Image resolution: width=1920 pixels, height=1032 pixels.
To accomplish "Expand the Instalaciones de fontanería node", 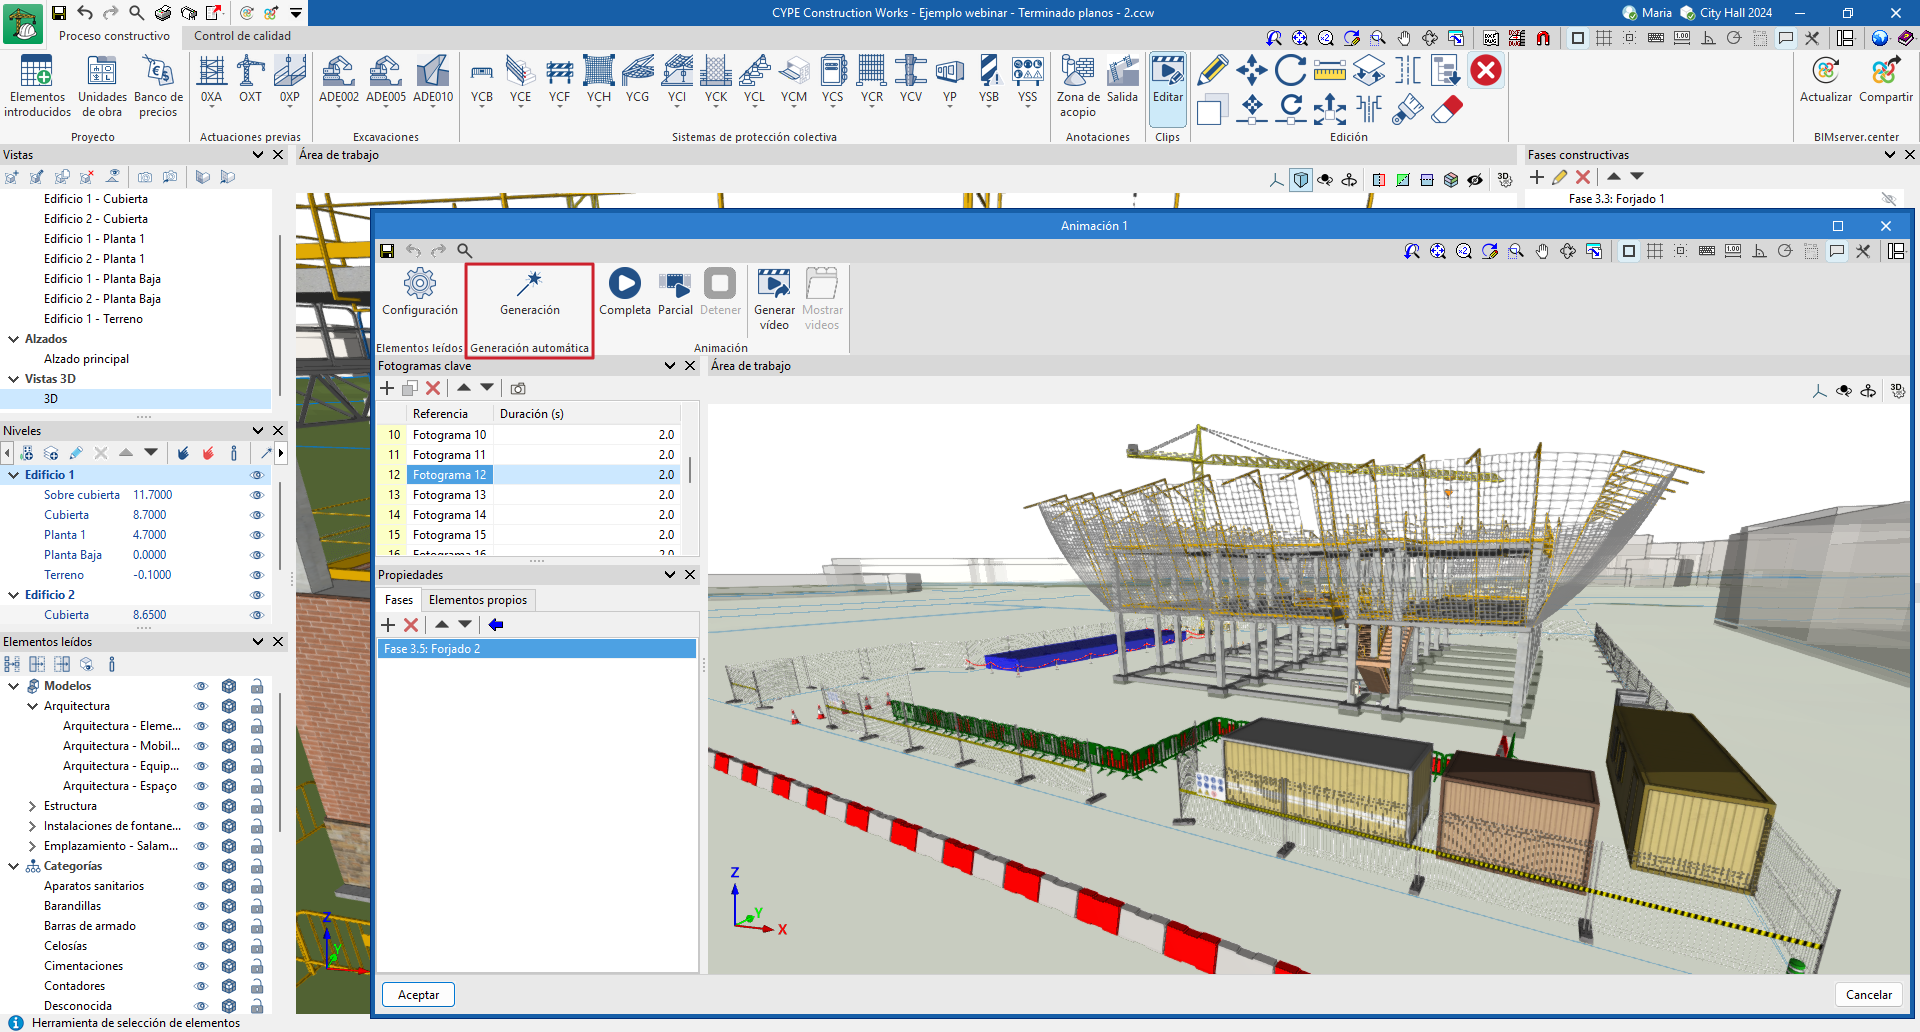I will point(32,826).
